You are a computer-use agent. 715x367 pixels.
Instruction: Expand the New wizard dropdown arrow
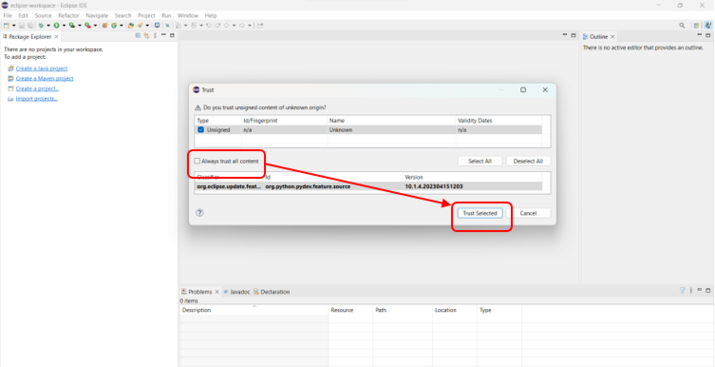[x=14, y=26]
